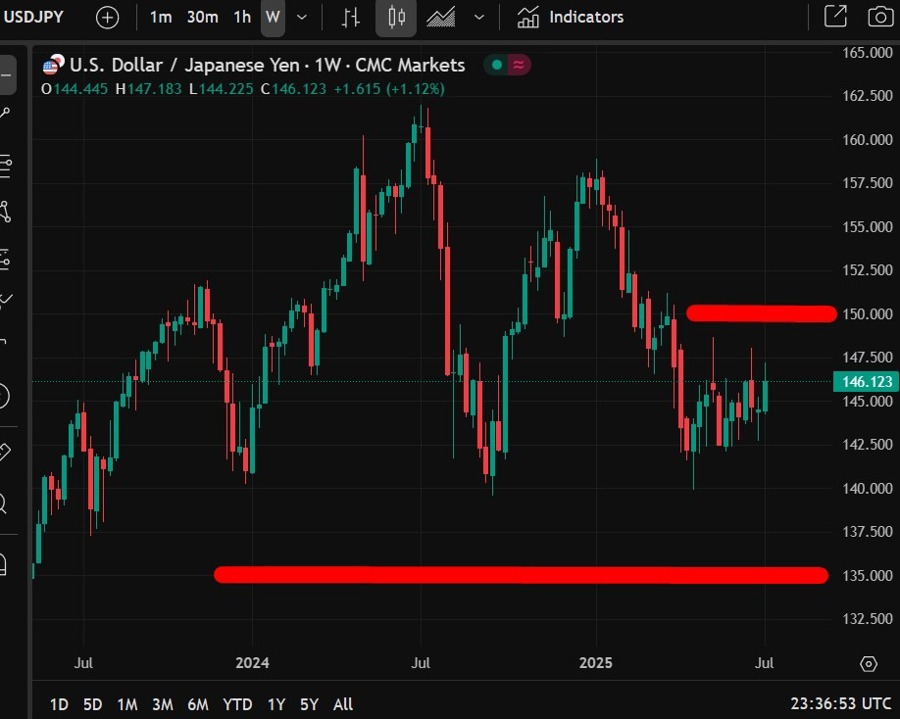Click the add symbol plus icon
The height and width of the screenshot is (719, 900).
point(107,18)
